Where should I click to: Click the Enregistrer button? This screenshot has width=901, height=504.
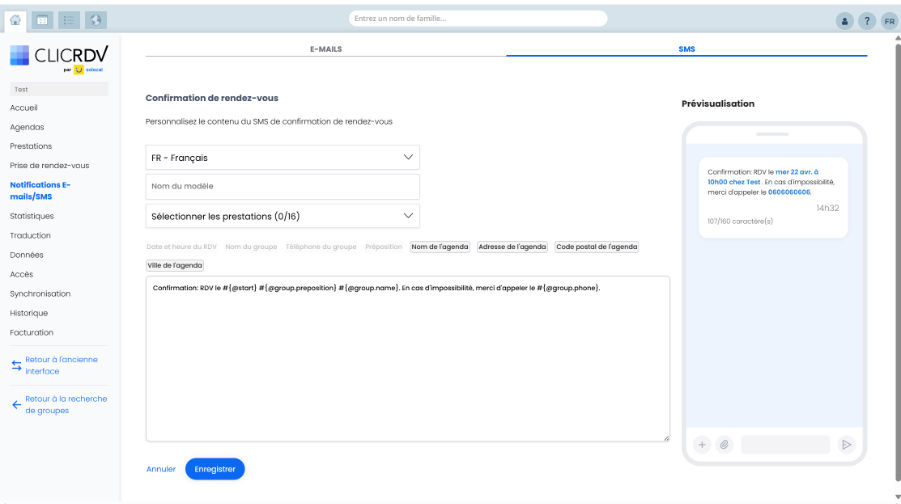(215, 468)
